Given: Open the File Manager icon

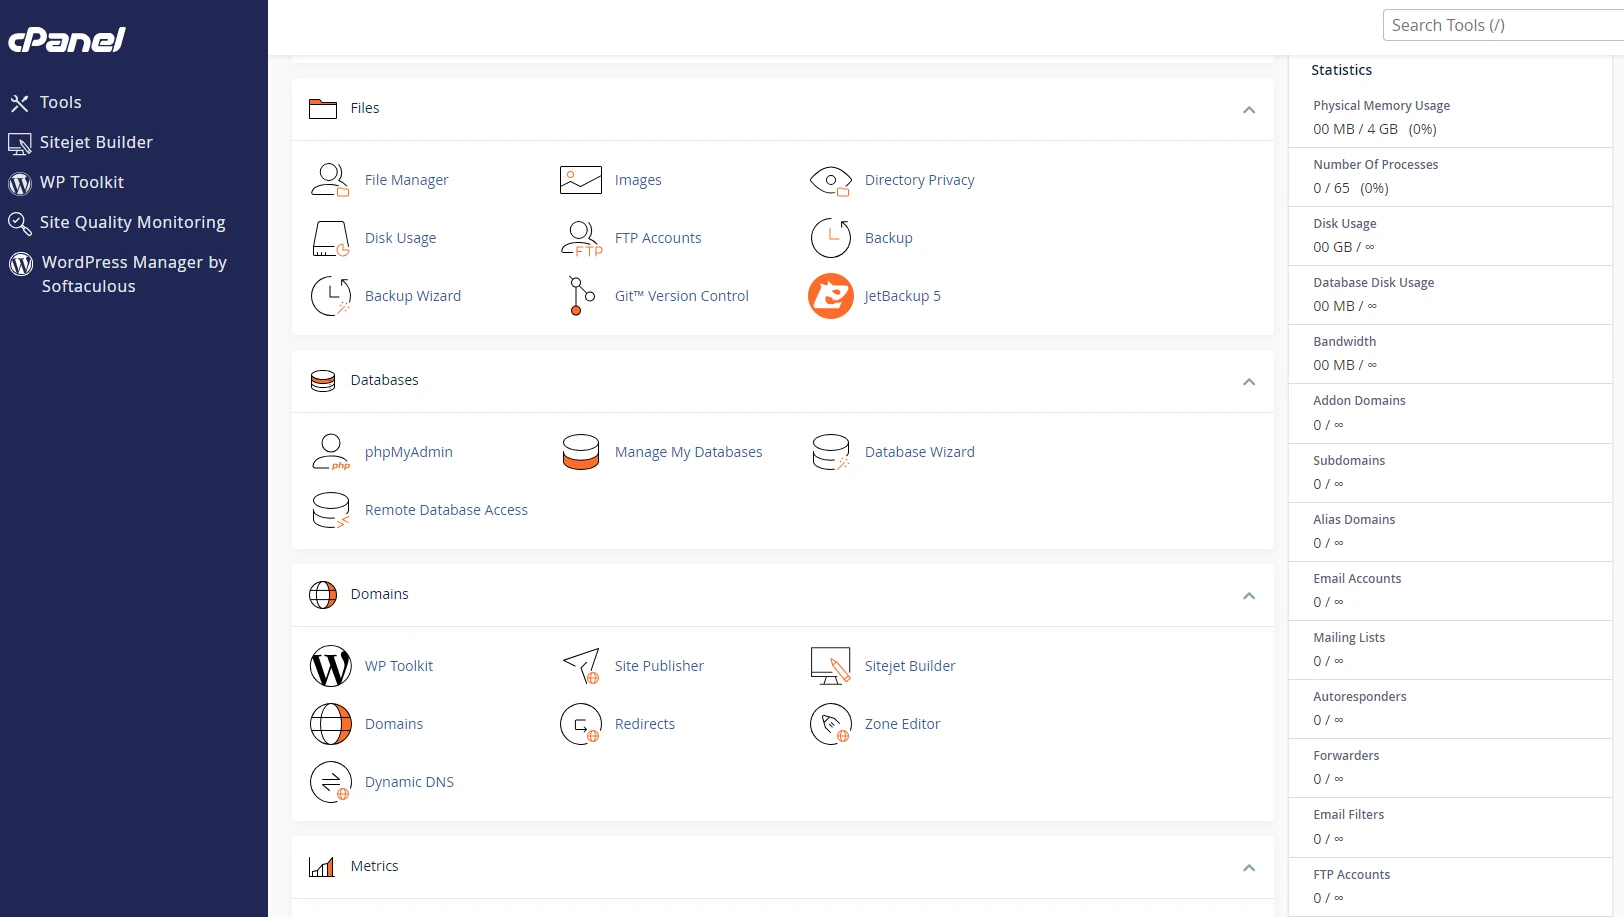Looking at the screenshot, I should [x=330, y=180].
